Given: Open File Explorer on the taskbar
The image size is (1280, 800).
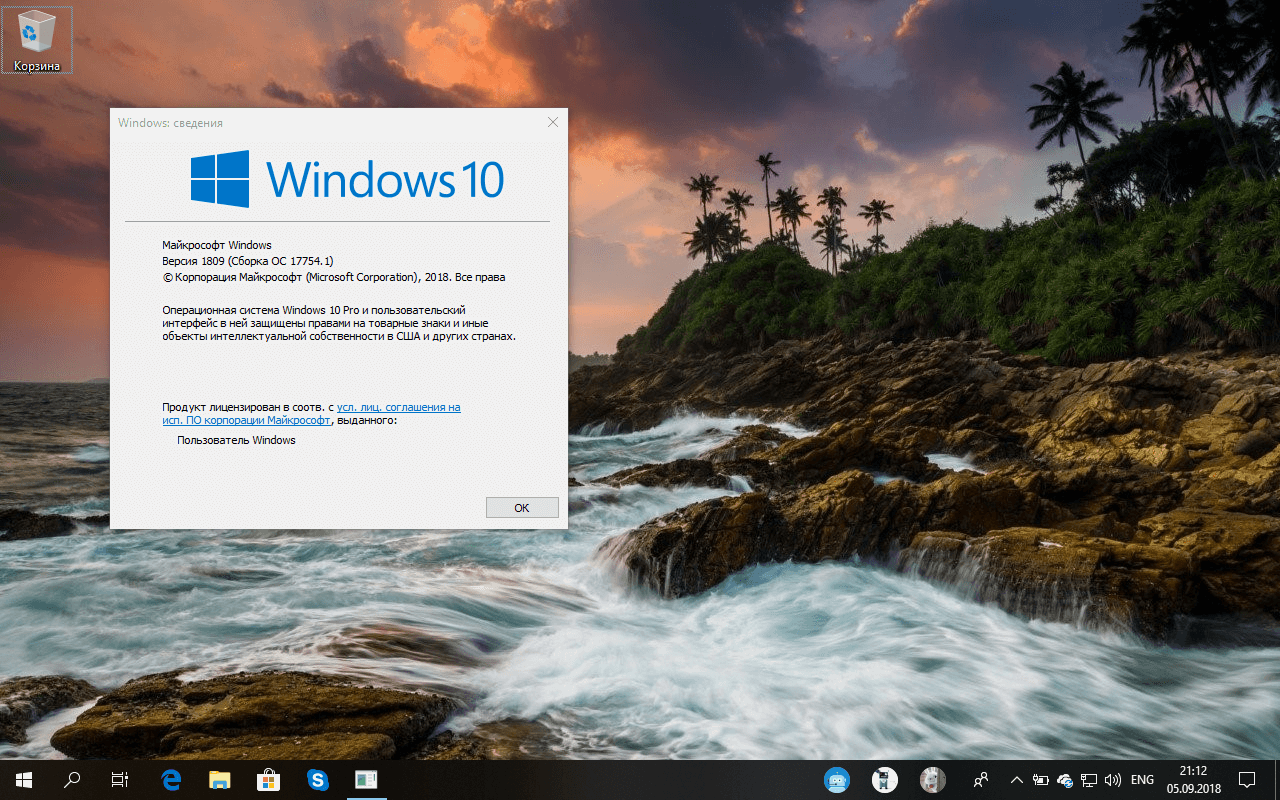Looking at the screenshot, I should pyautogui.click(x=219, y=779).
